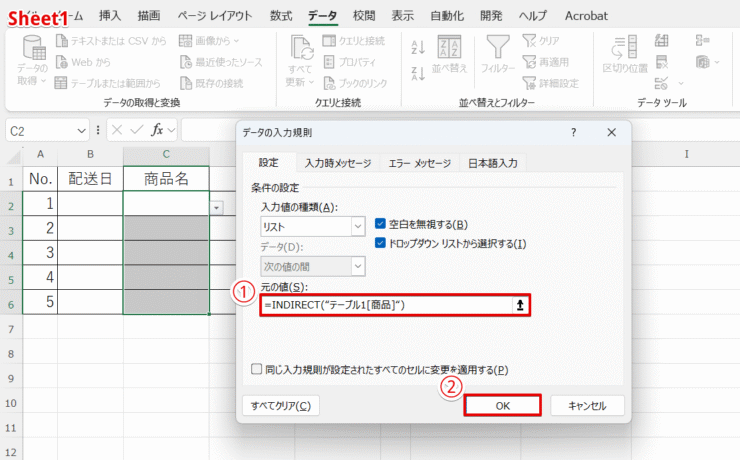Click テーブルまたは範囲から option
The height and width of the screenshot is (460, 740).
[x=108, y=83]
